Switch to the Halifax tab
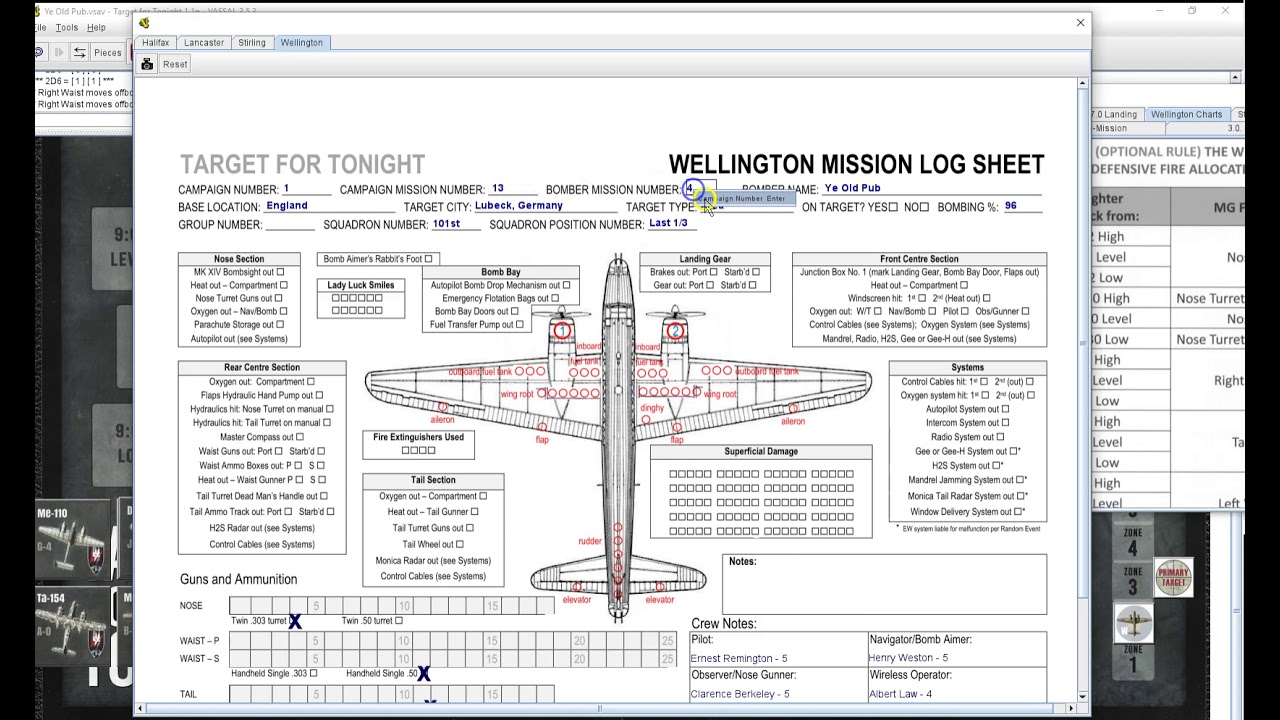This screenshot has height=720, width=1280. (x=155, y=43)
